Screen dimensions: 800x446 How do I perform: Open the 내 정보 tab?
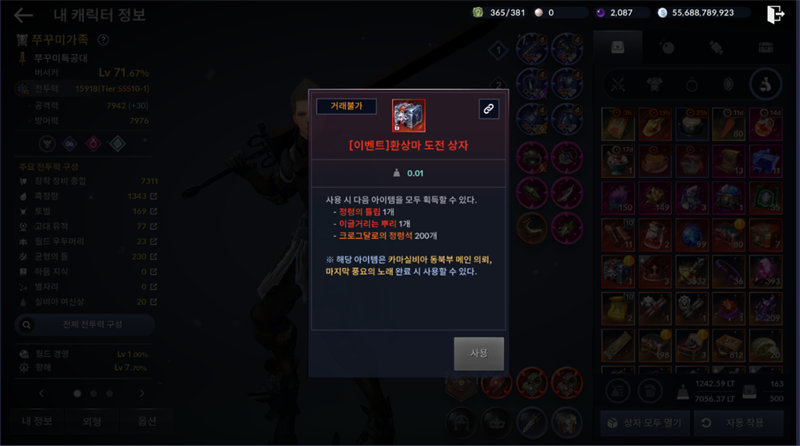[x=37, y=422]
